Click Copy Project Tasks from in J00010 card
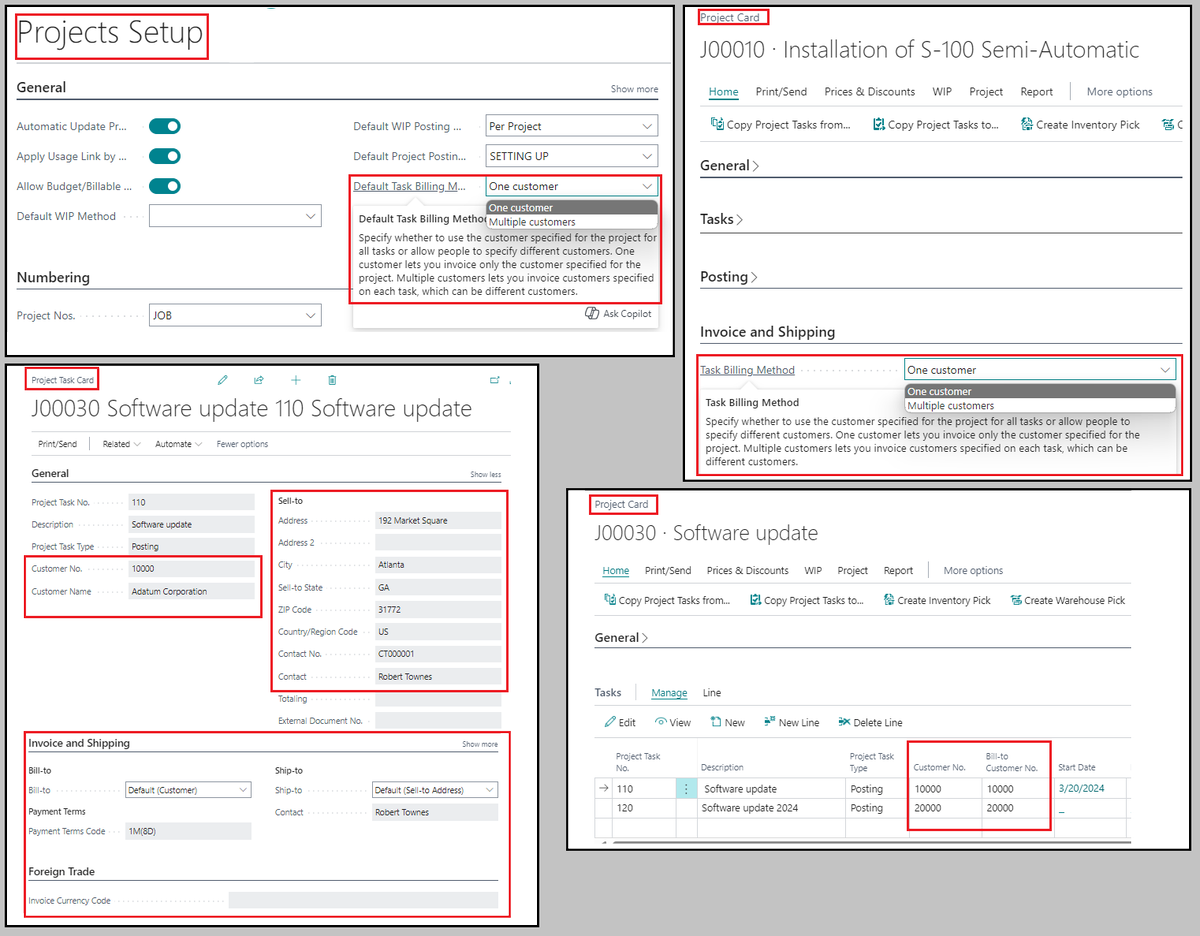The height and width of the screenshot is (936, 1200). coord(780,125)
